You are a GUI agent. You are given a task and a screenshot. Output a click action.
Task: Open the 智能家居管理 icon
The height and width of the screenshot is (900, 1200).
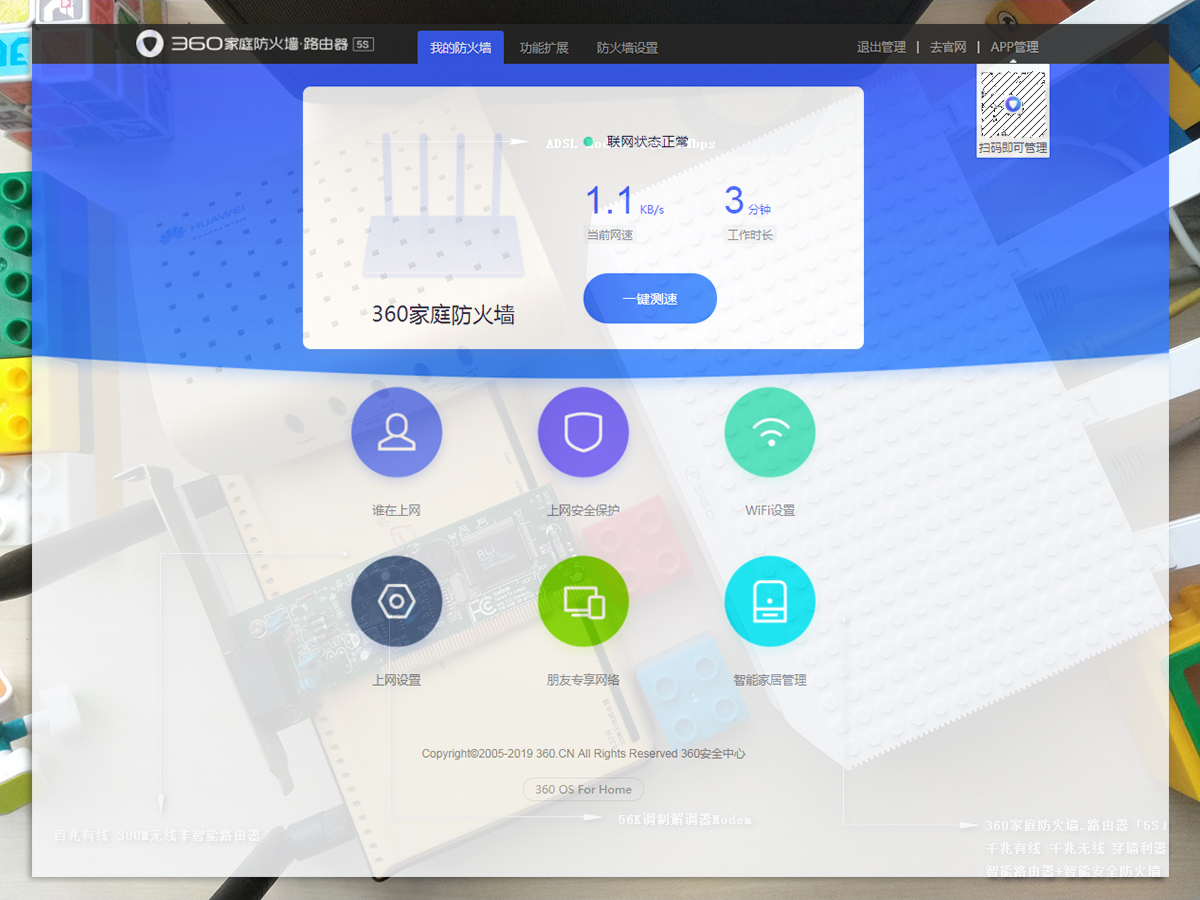pyautogui.click(x=769, y=601)
